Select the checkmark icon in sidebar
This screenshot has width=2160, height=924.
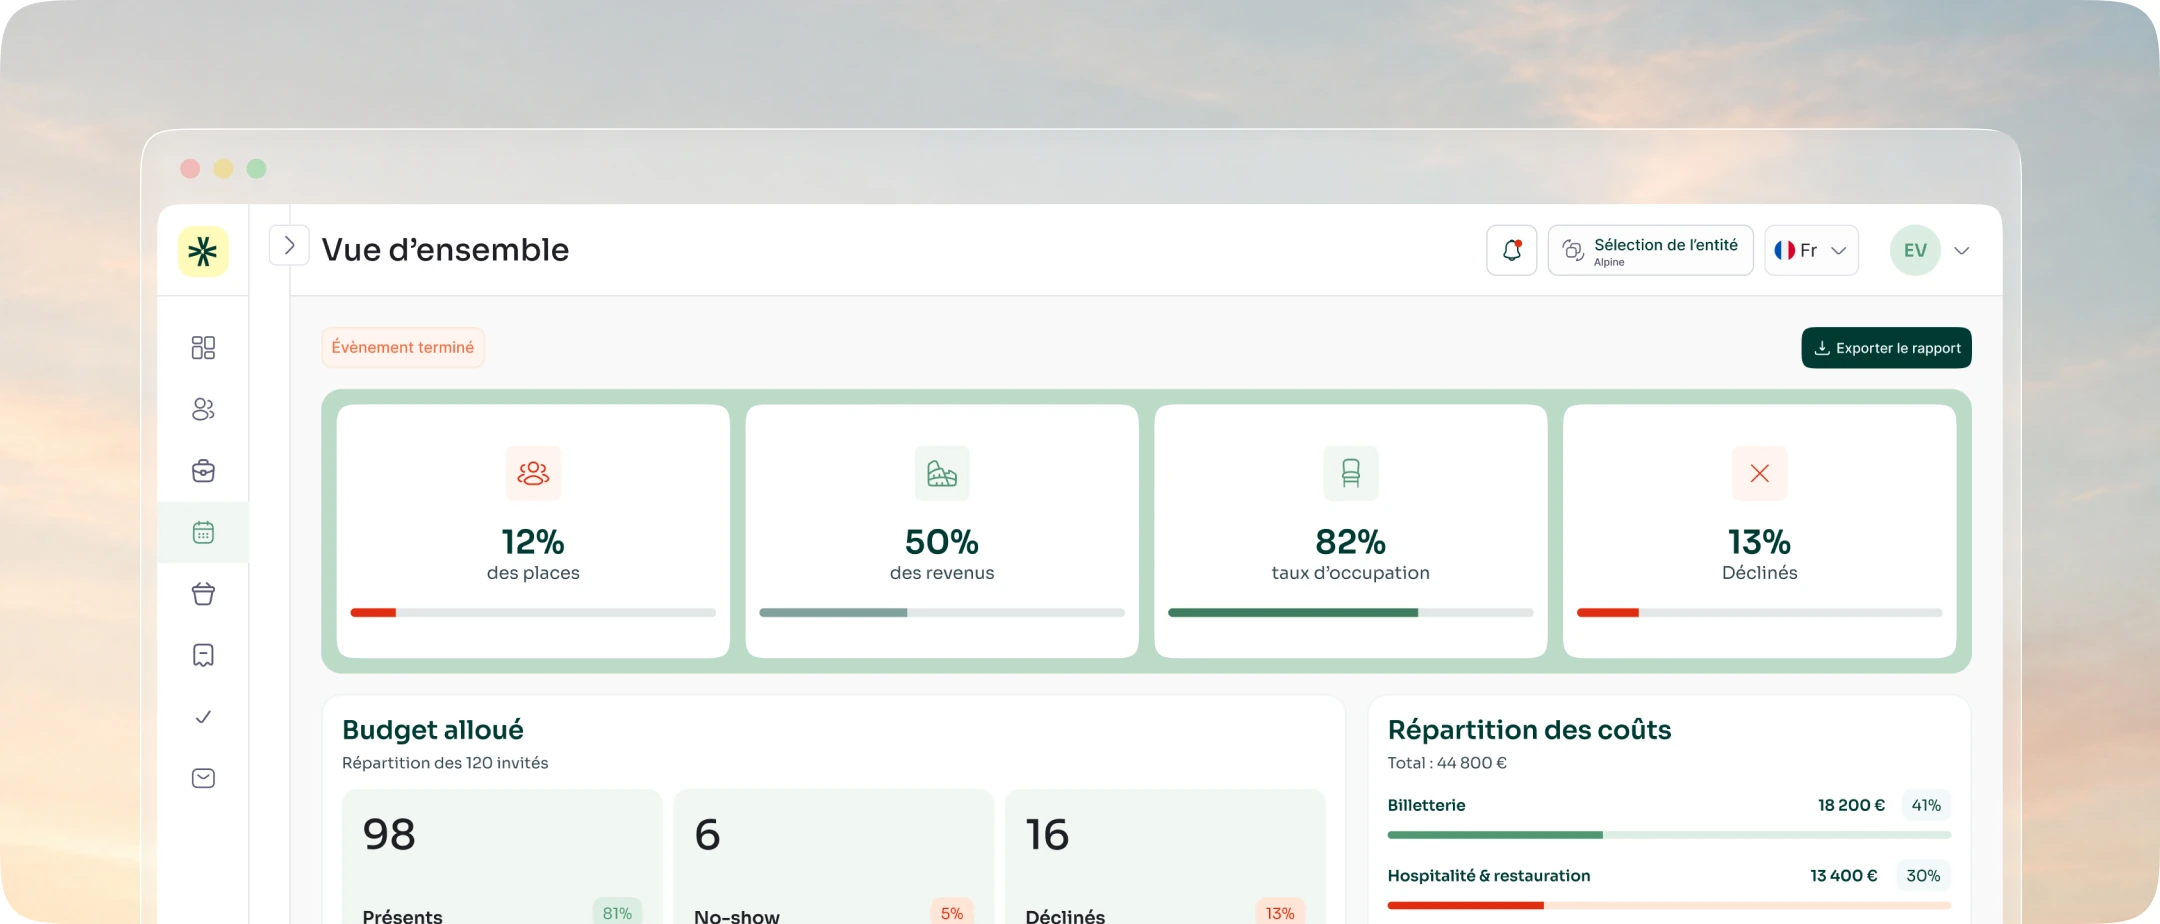[x=203, y=717]
